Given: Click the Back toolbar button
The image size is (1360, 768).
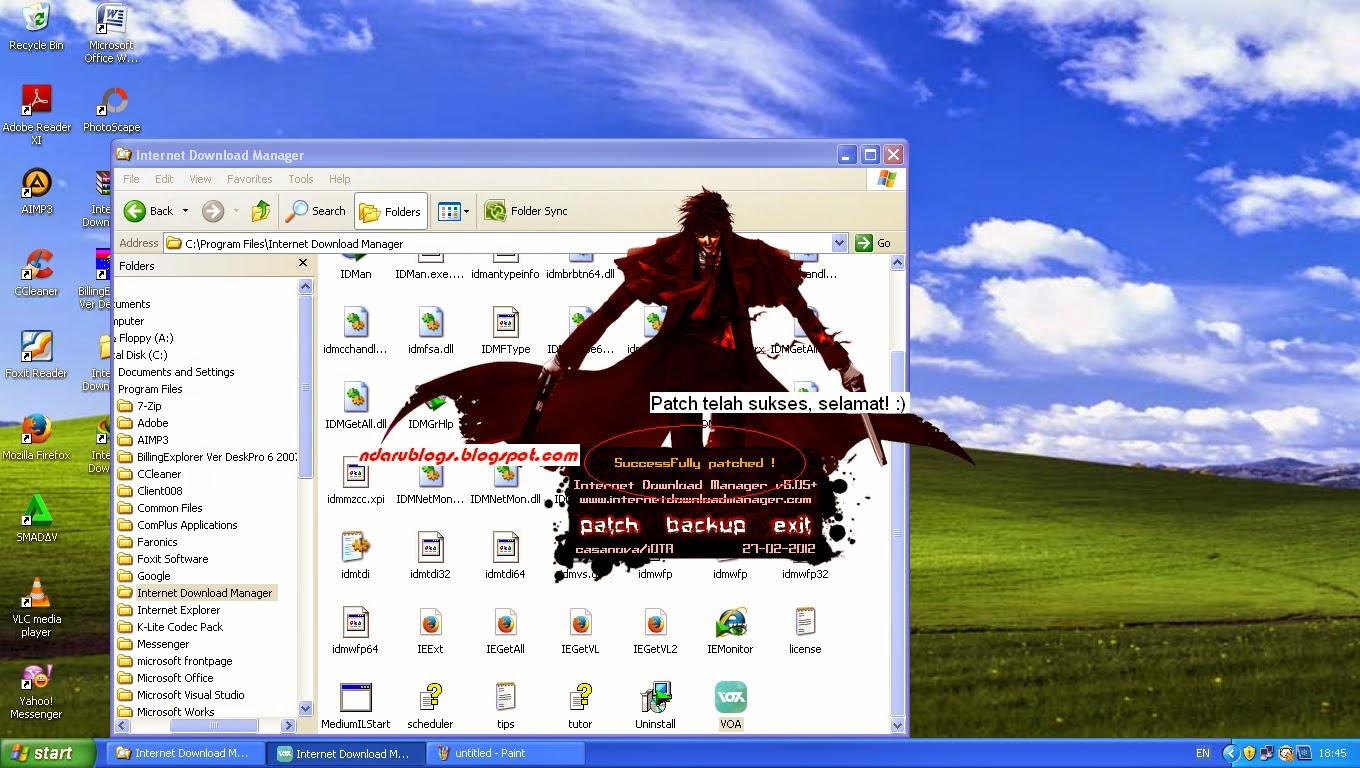Looking at the screenshot, I should tap(149, 211).
